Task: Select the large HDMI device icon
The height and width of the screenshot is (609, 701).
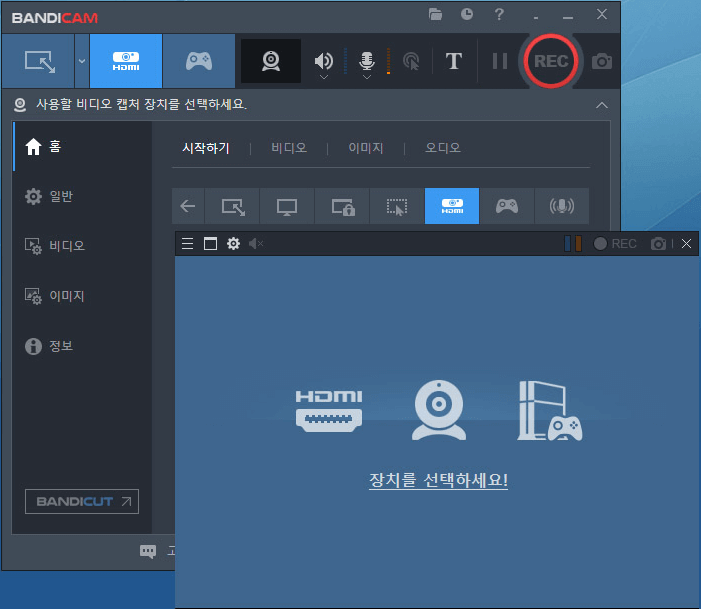Action: point(329,411)
